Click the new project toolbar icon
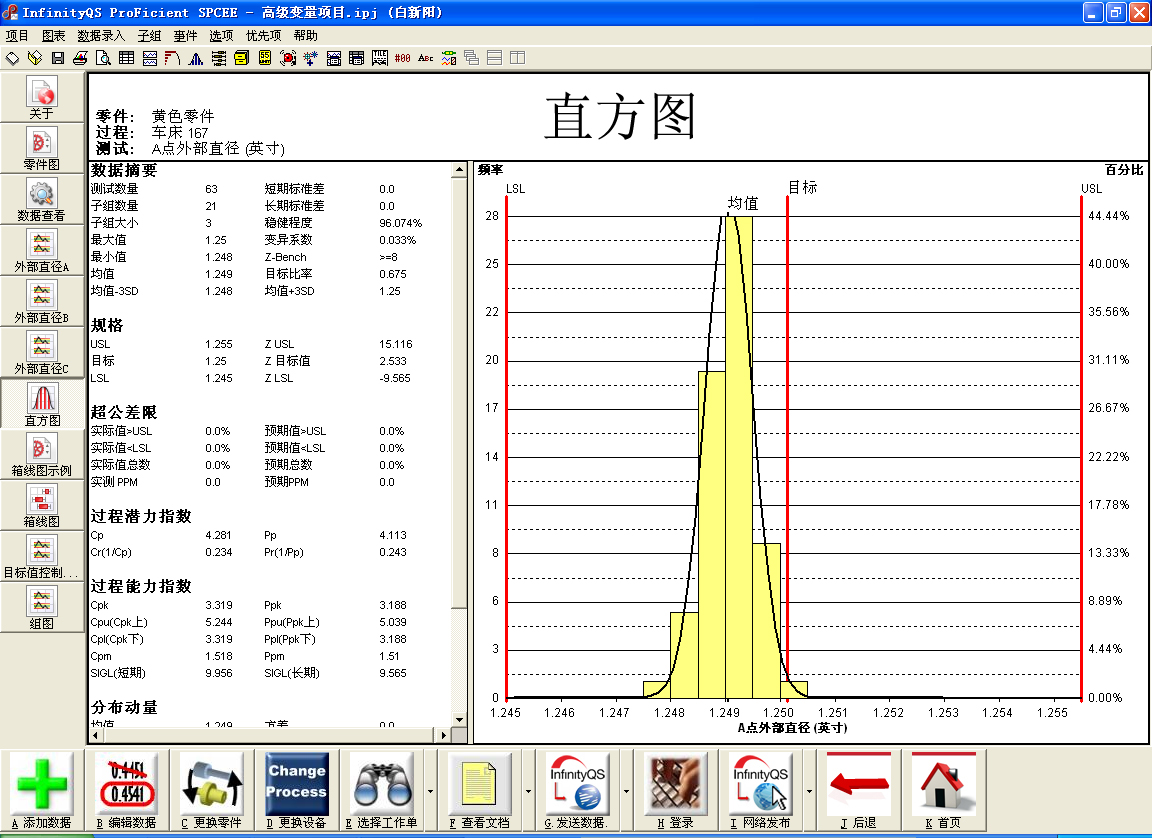Screen dimensions: 1152x838 point(12,58)
